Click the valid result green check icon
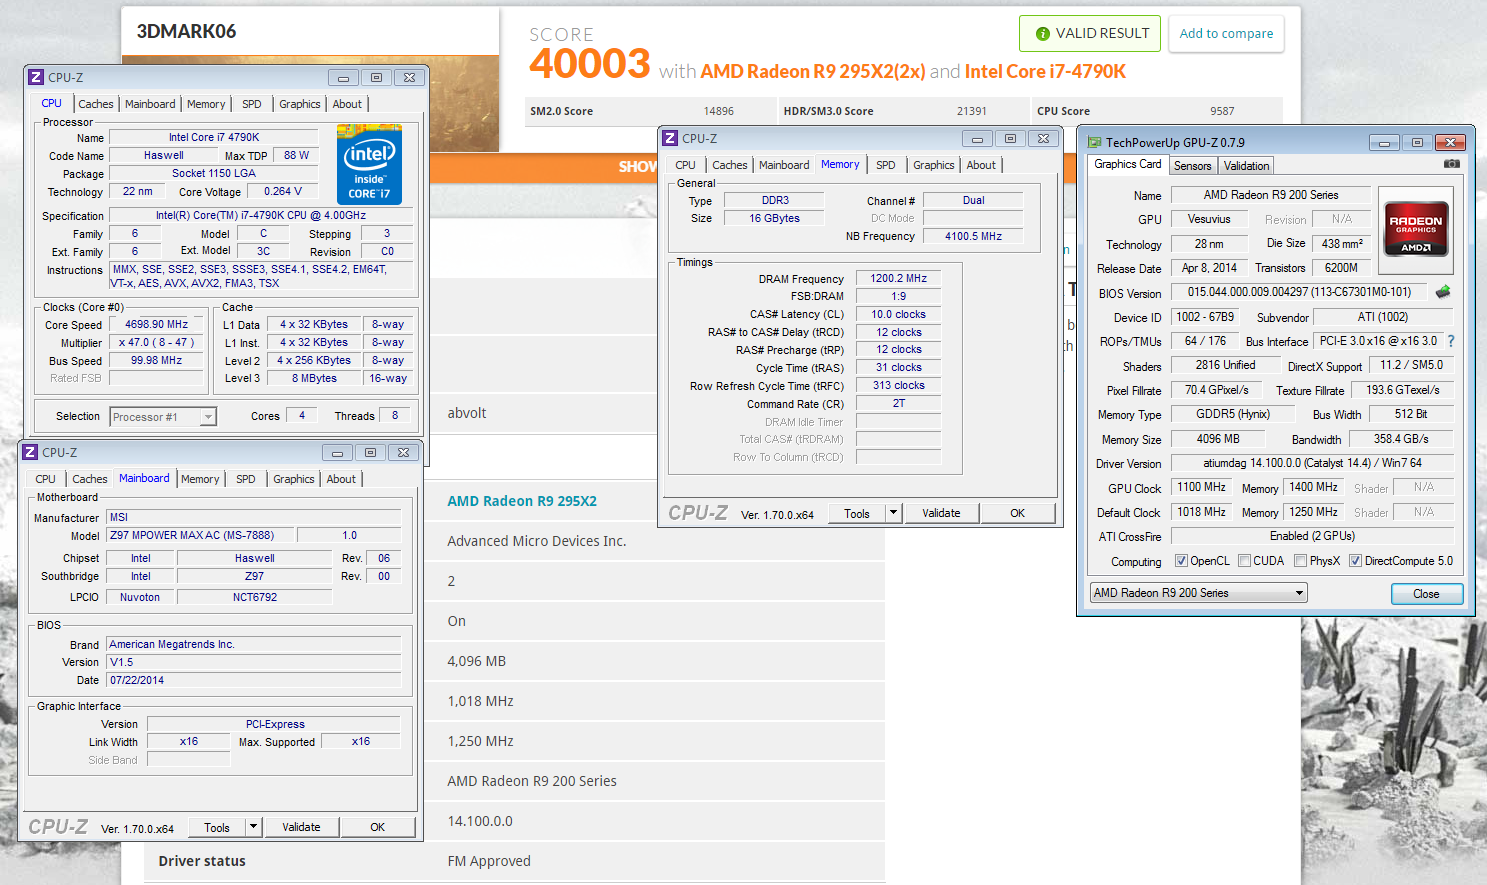The height and width of the screenshot is (885, 1487). click(1042, 34)
